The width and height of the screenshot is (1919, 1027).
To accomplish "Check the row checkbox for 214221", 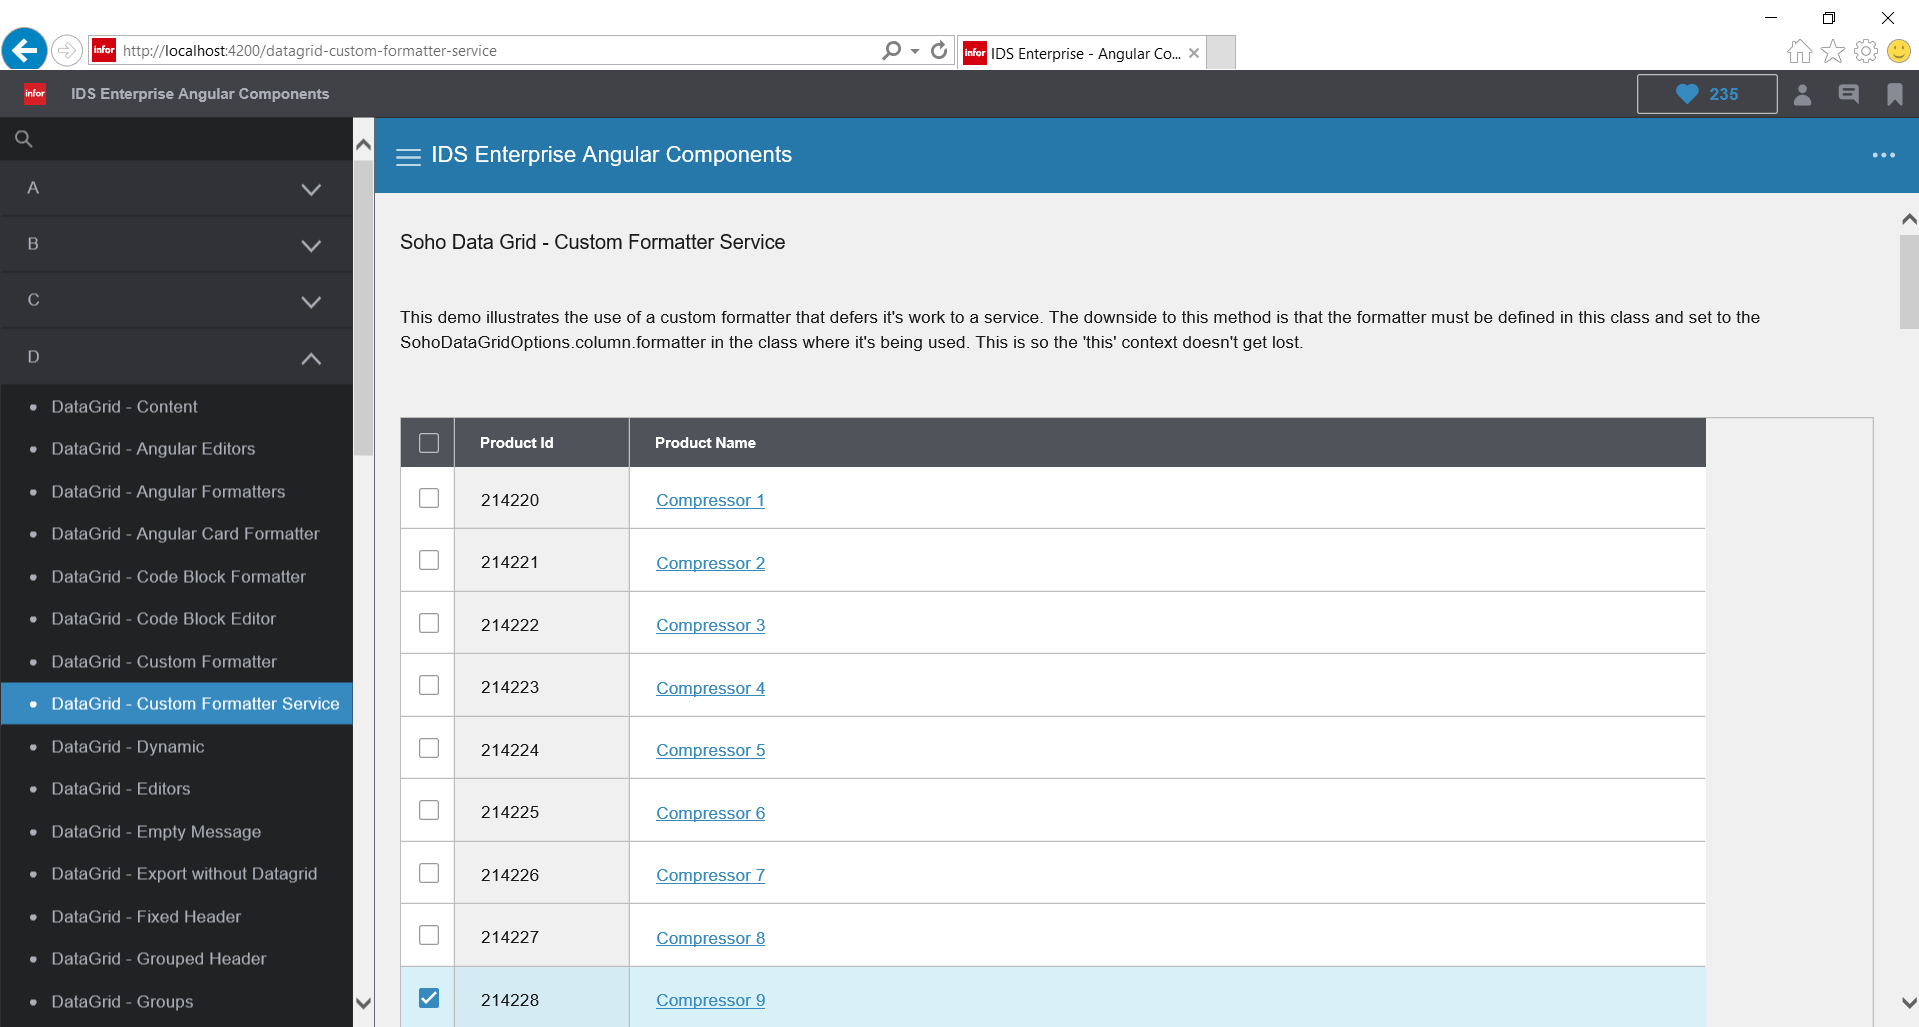I will point(429,560).
